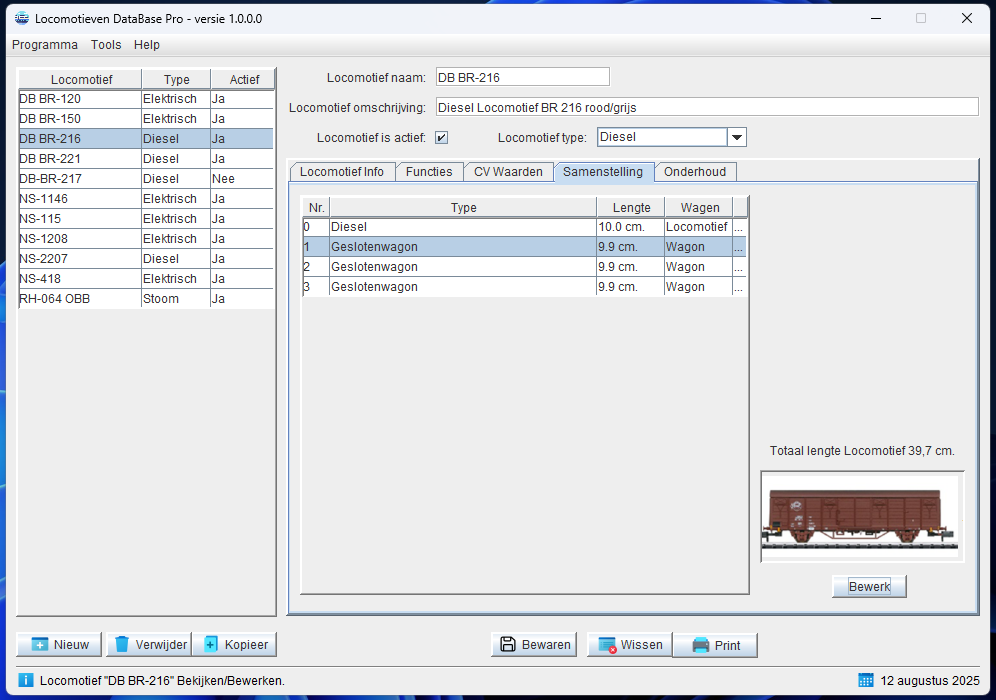Click the Verwijder button
This screenshot has height=700, width=996.
(149, 645)
